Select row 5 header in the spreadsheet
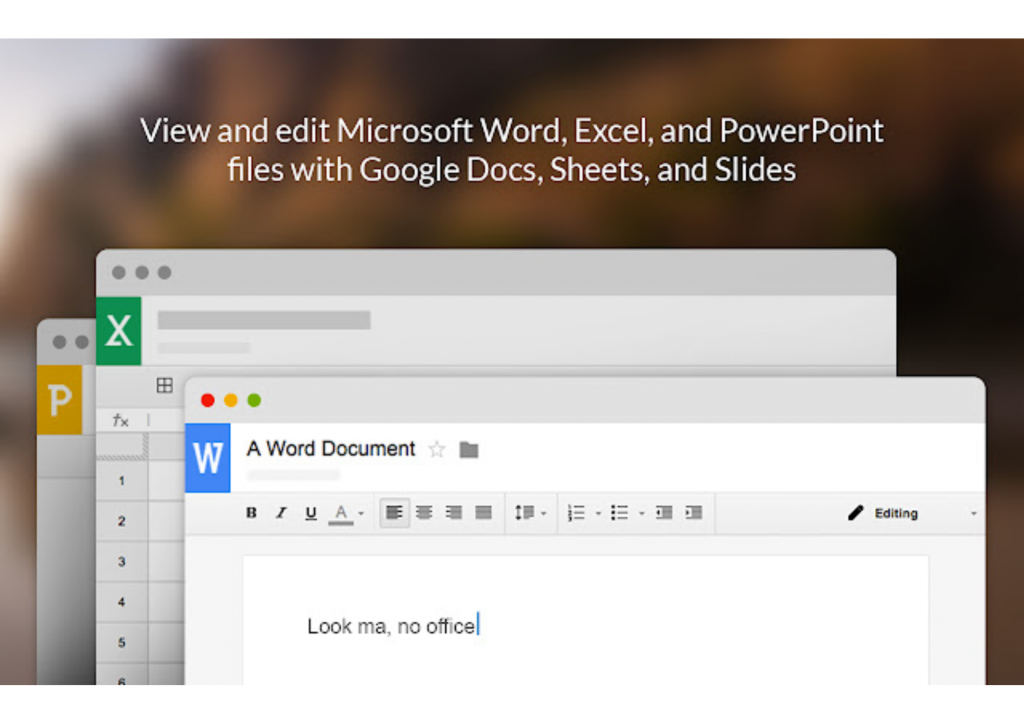 [122, 643]
